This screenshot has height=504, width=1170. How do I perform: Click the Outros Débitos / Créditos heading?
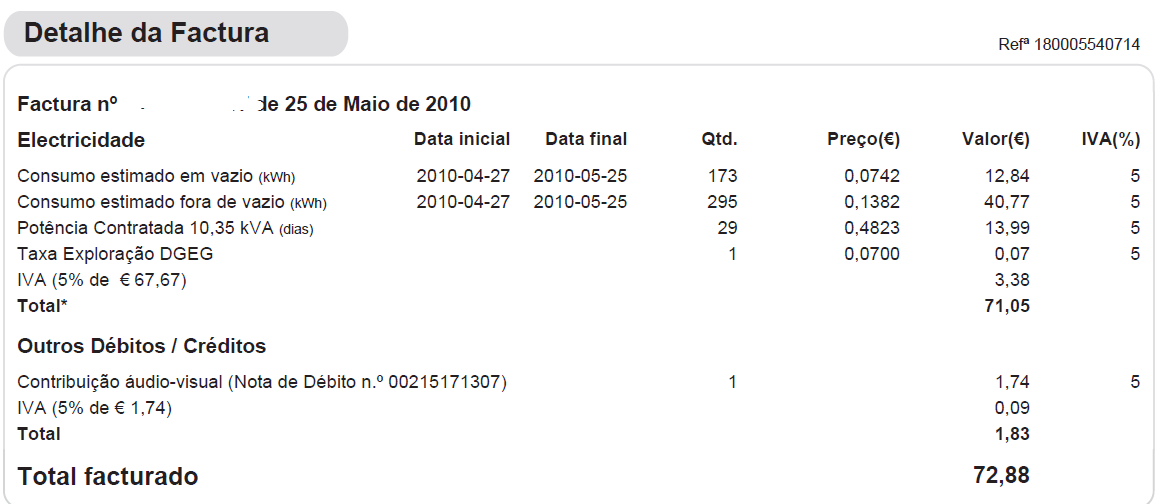(142, 346)
